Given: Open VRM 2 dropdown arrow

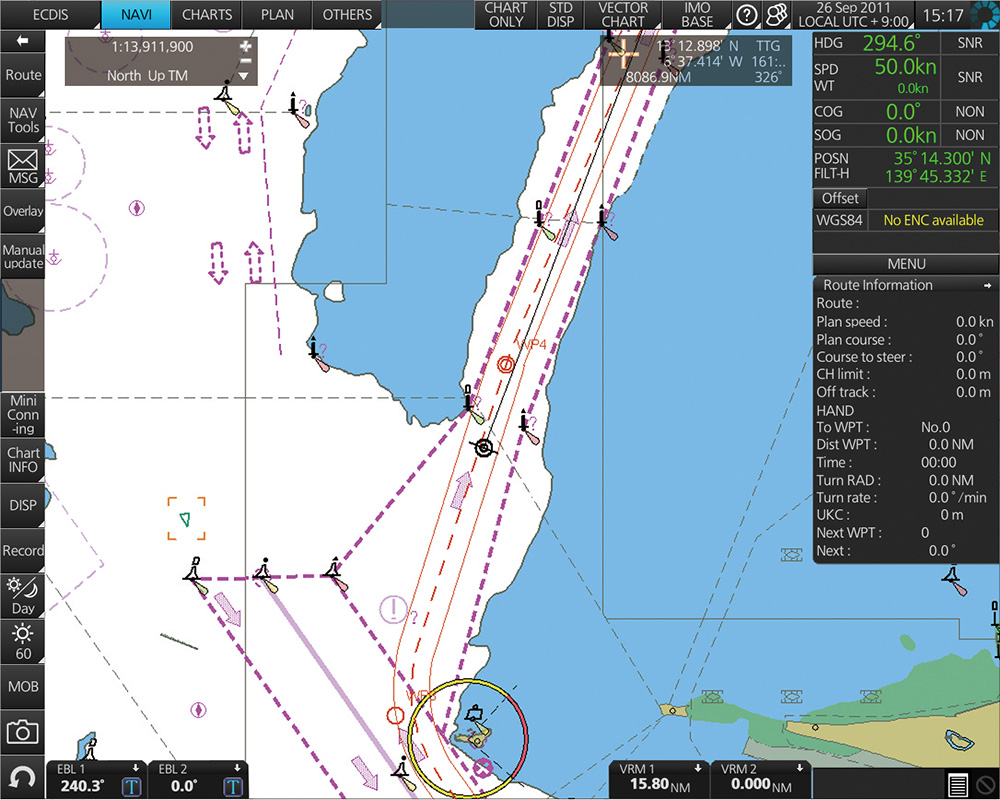Looking at the screenshot, I should point(800,768).
